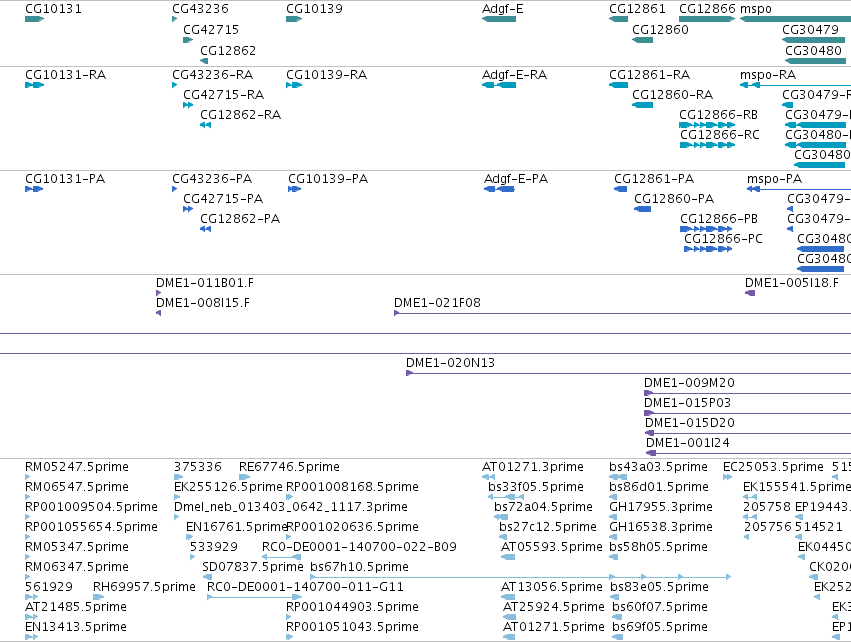
Task: Click the mspo-PA protein label
Action: (x=774, y=179)
